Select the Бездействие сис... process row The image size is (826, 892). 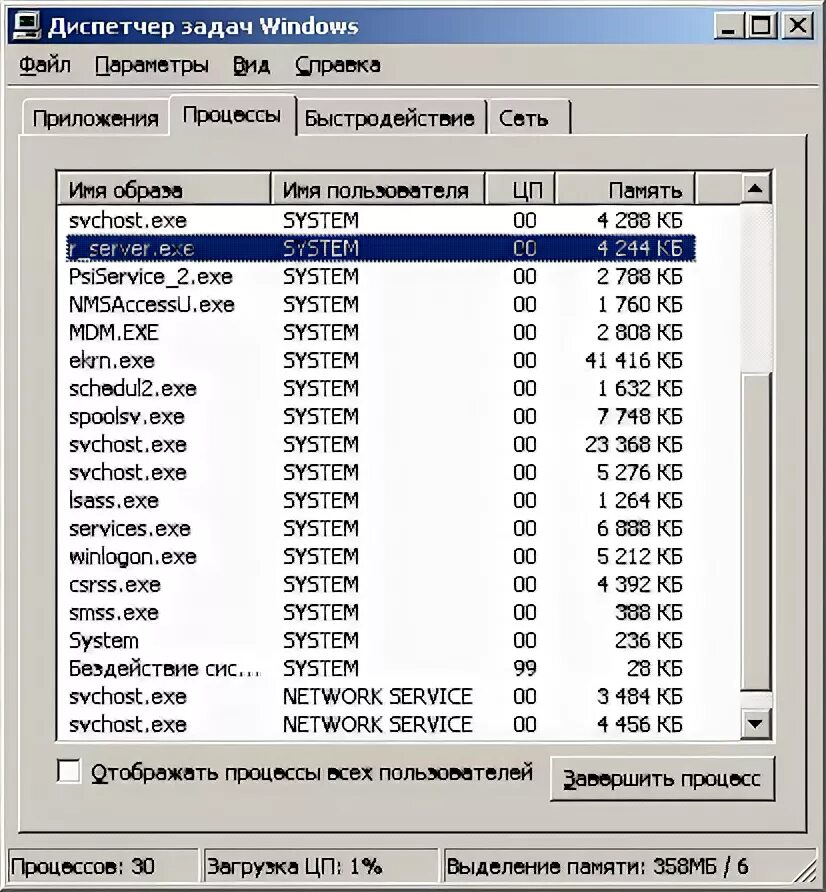pos(375,668)
